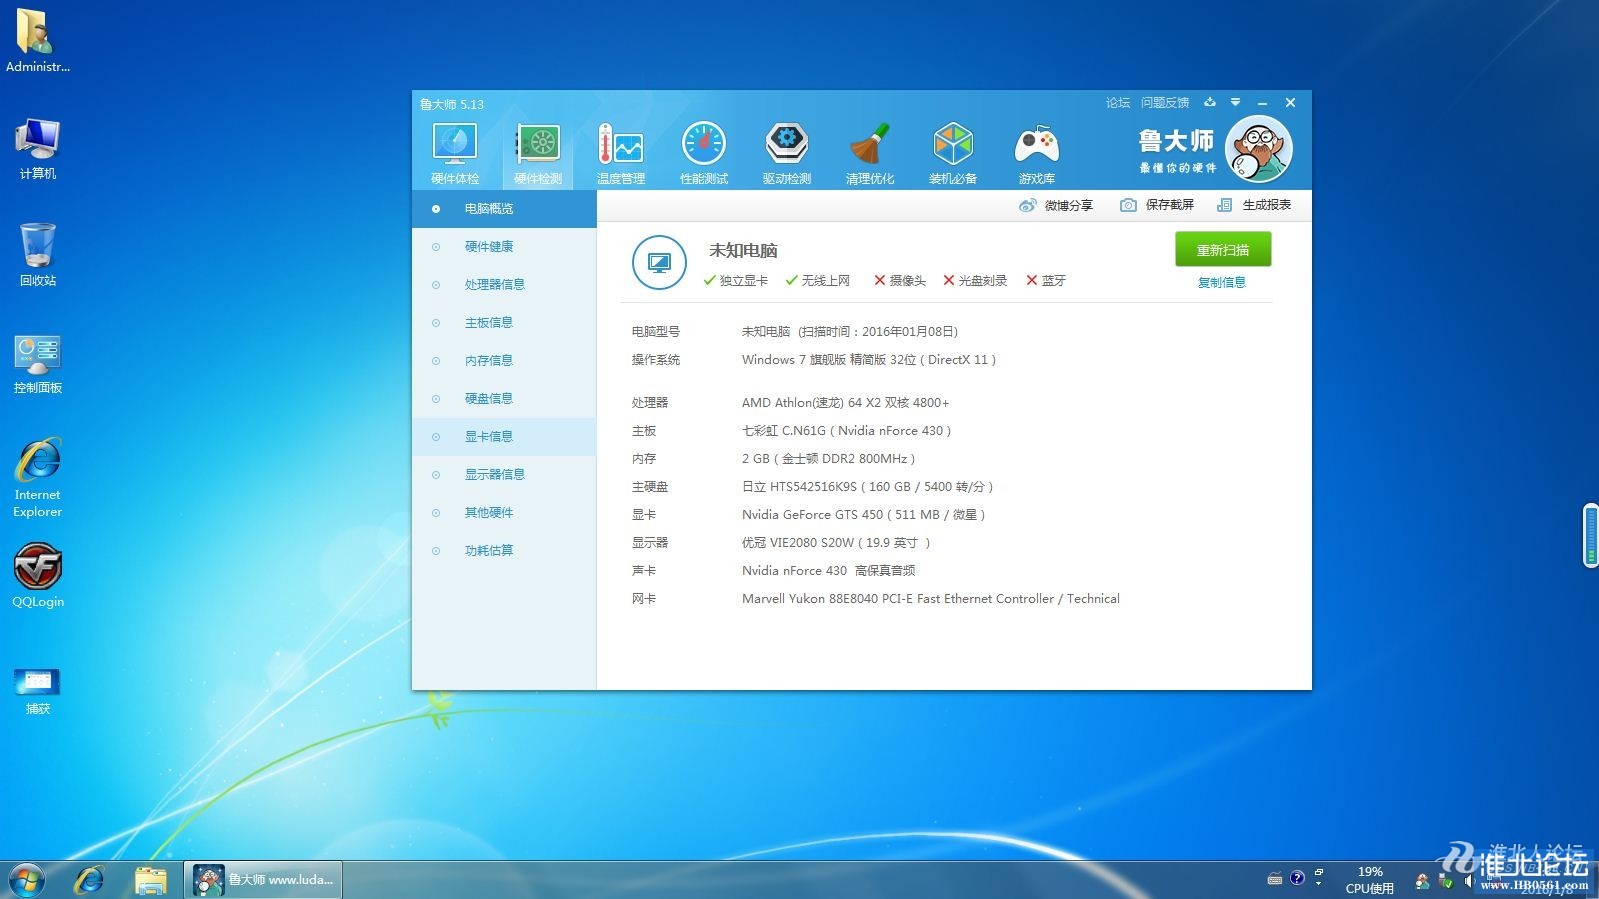The height and width of the screenshot is (899, 1599).
Task: Open 问题反馈 feedback link
Action: click(x=1165, y=103)
